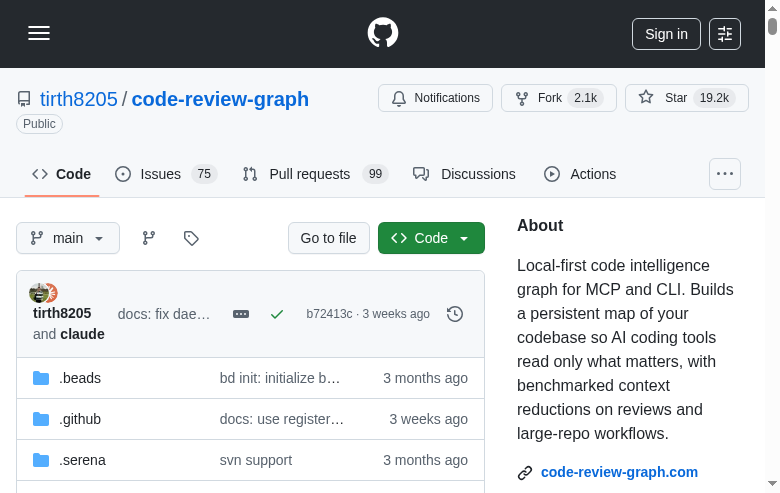This screenshot has height=493, width=780.
Task: Click the star count 19.2k badge
Action: 714,98
